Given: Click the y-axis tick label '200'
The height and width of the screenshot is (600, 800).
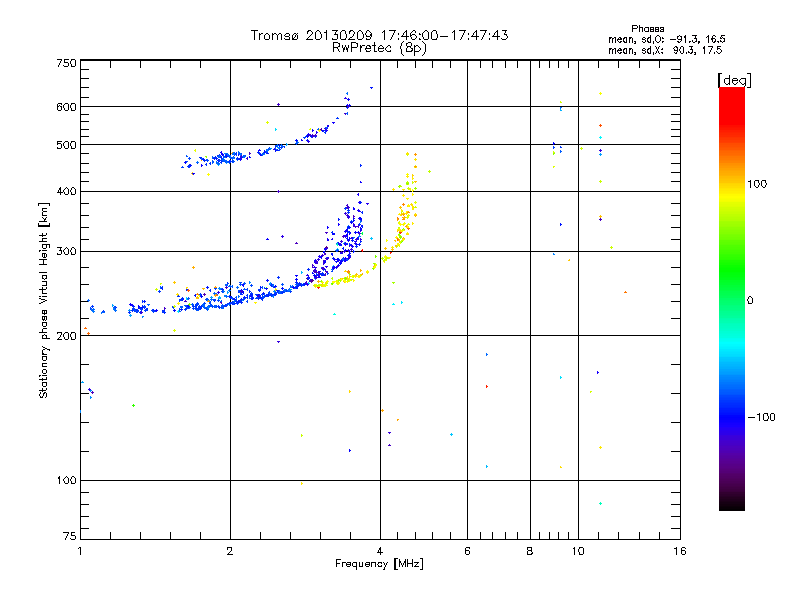Looking at the screenshot, I should 66,336.
